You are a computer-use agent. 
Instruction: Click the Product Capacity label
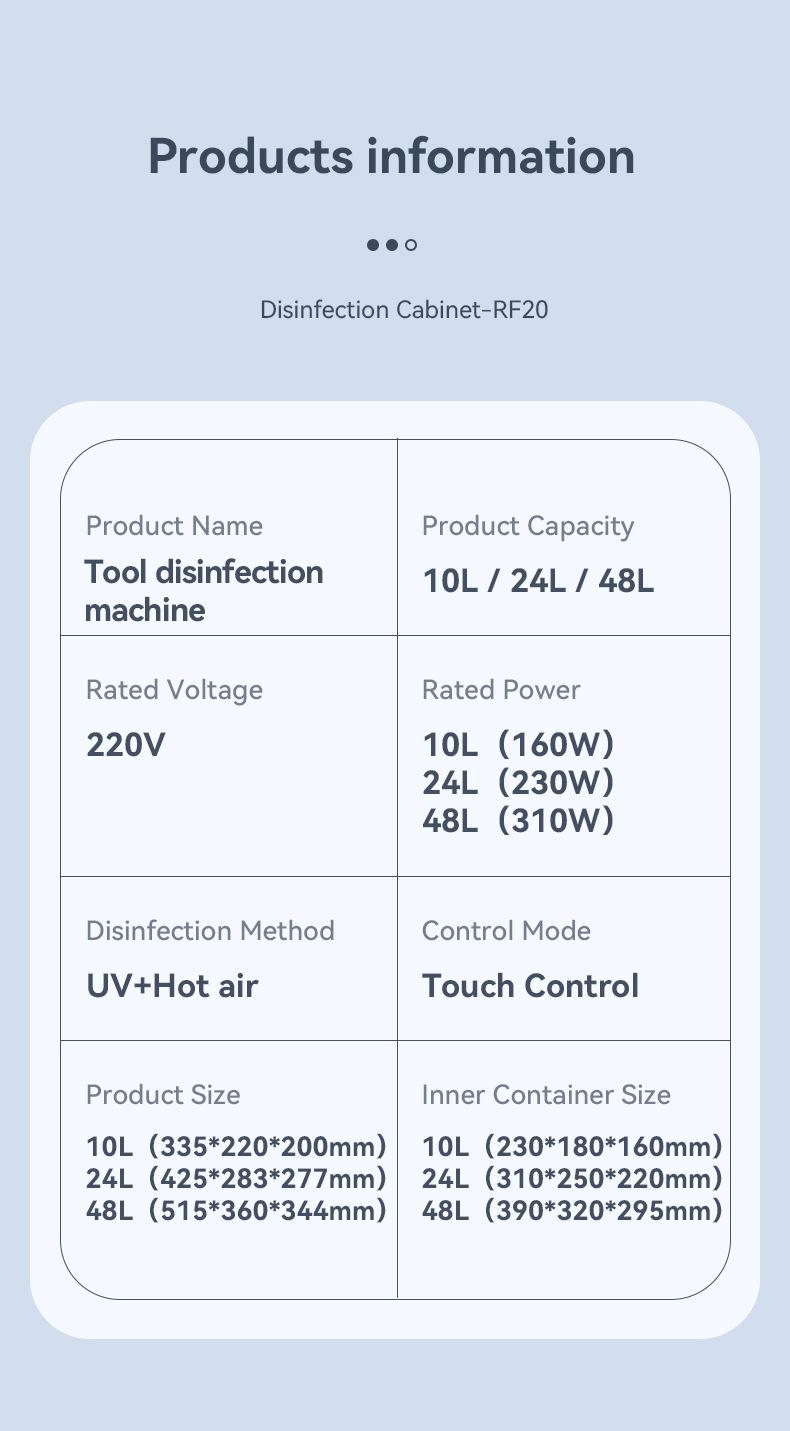point(528,526)
